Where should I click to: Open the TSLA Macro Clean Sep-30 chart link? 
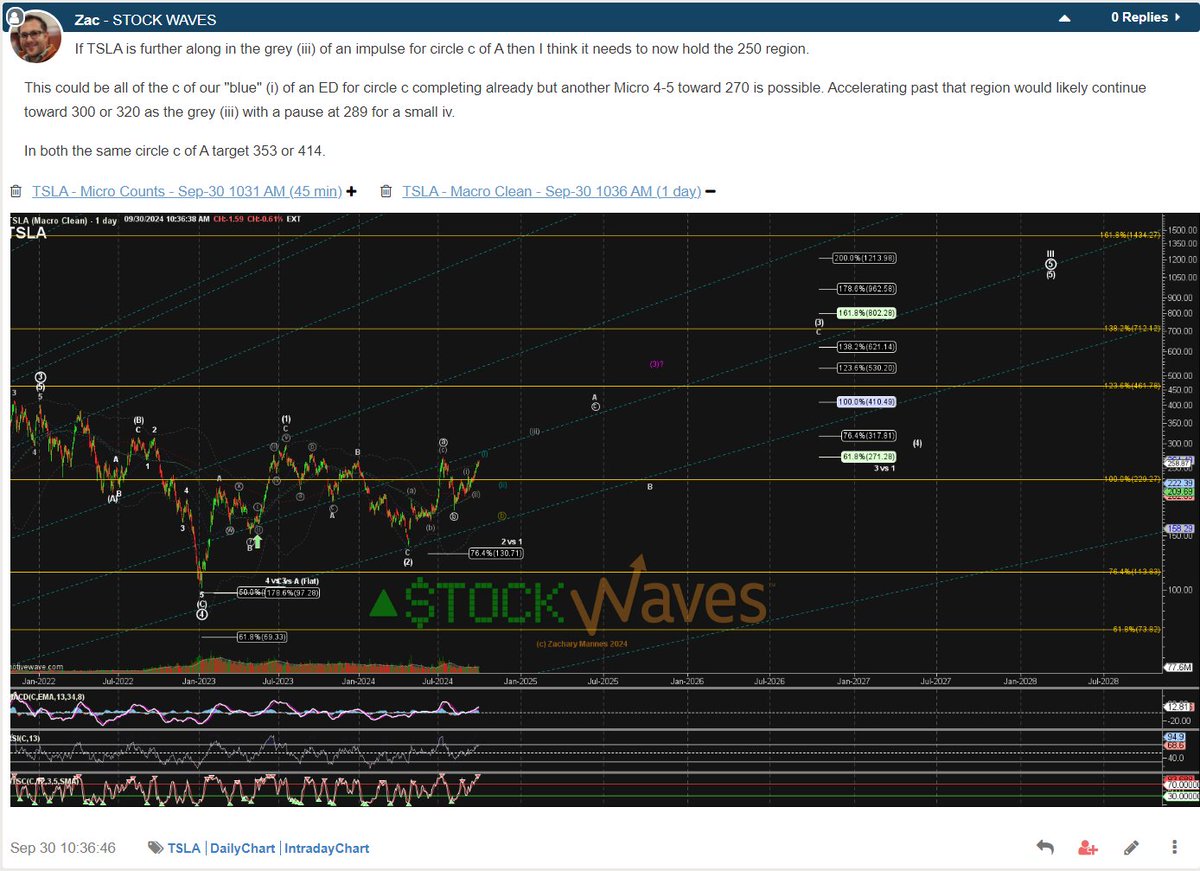click(550, 191)
